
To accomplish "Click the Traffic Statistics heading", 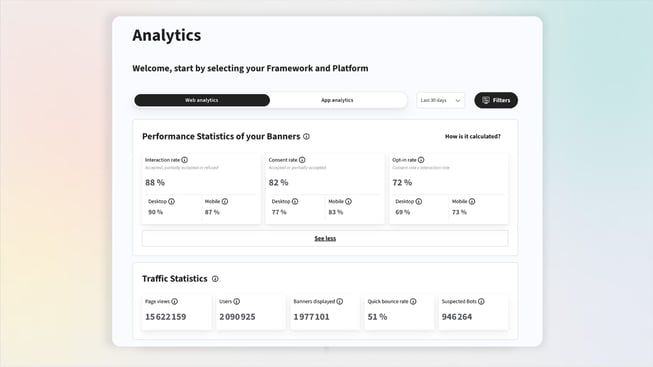I will tap(174, 279).
